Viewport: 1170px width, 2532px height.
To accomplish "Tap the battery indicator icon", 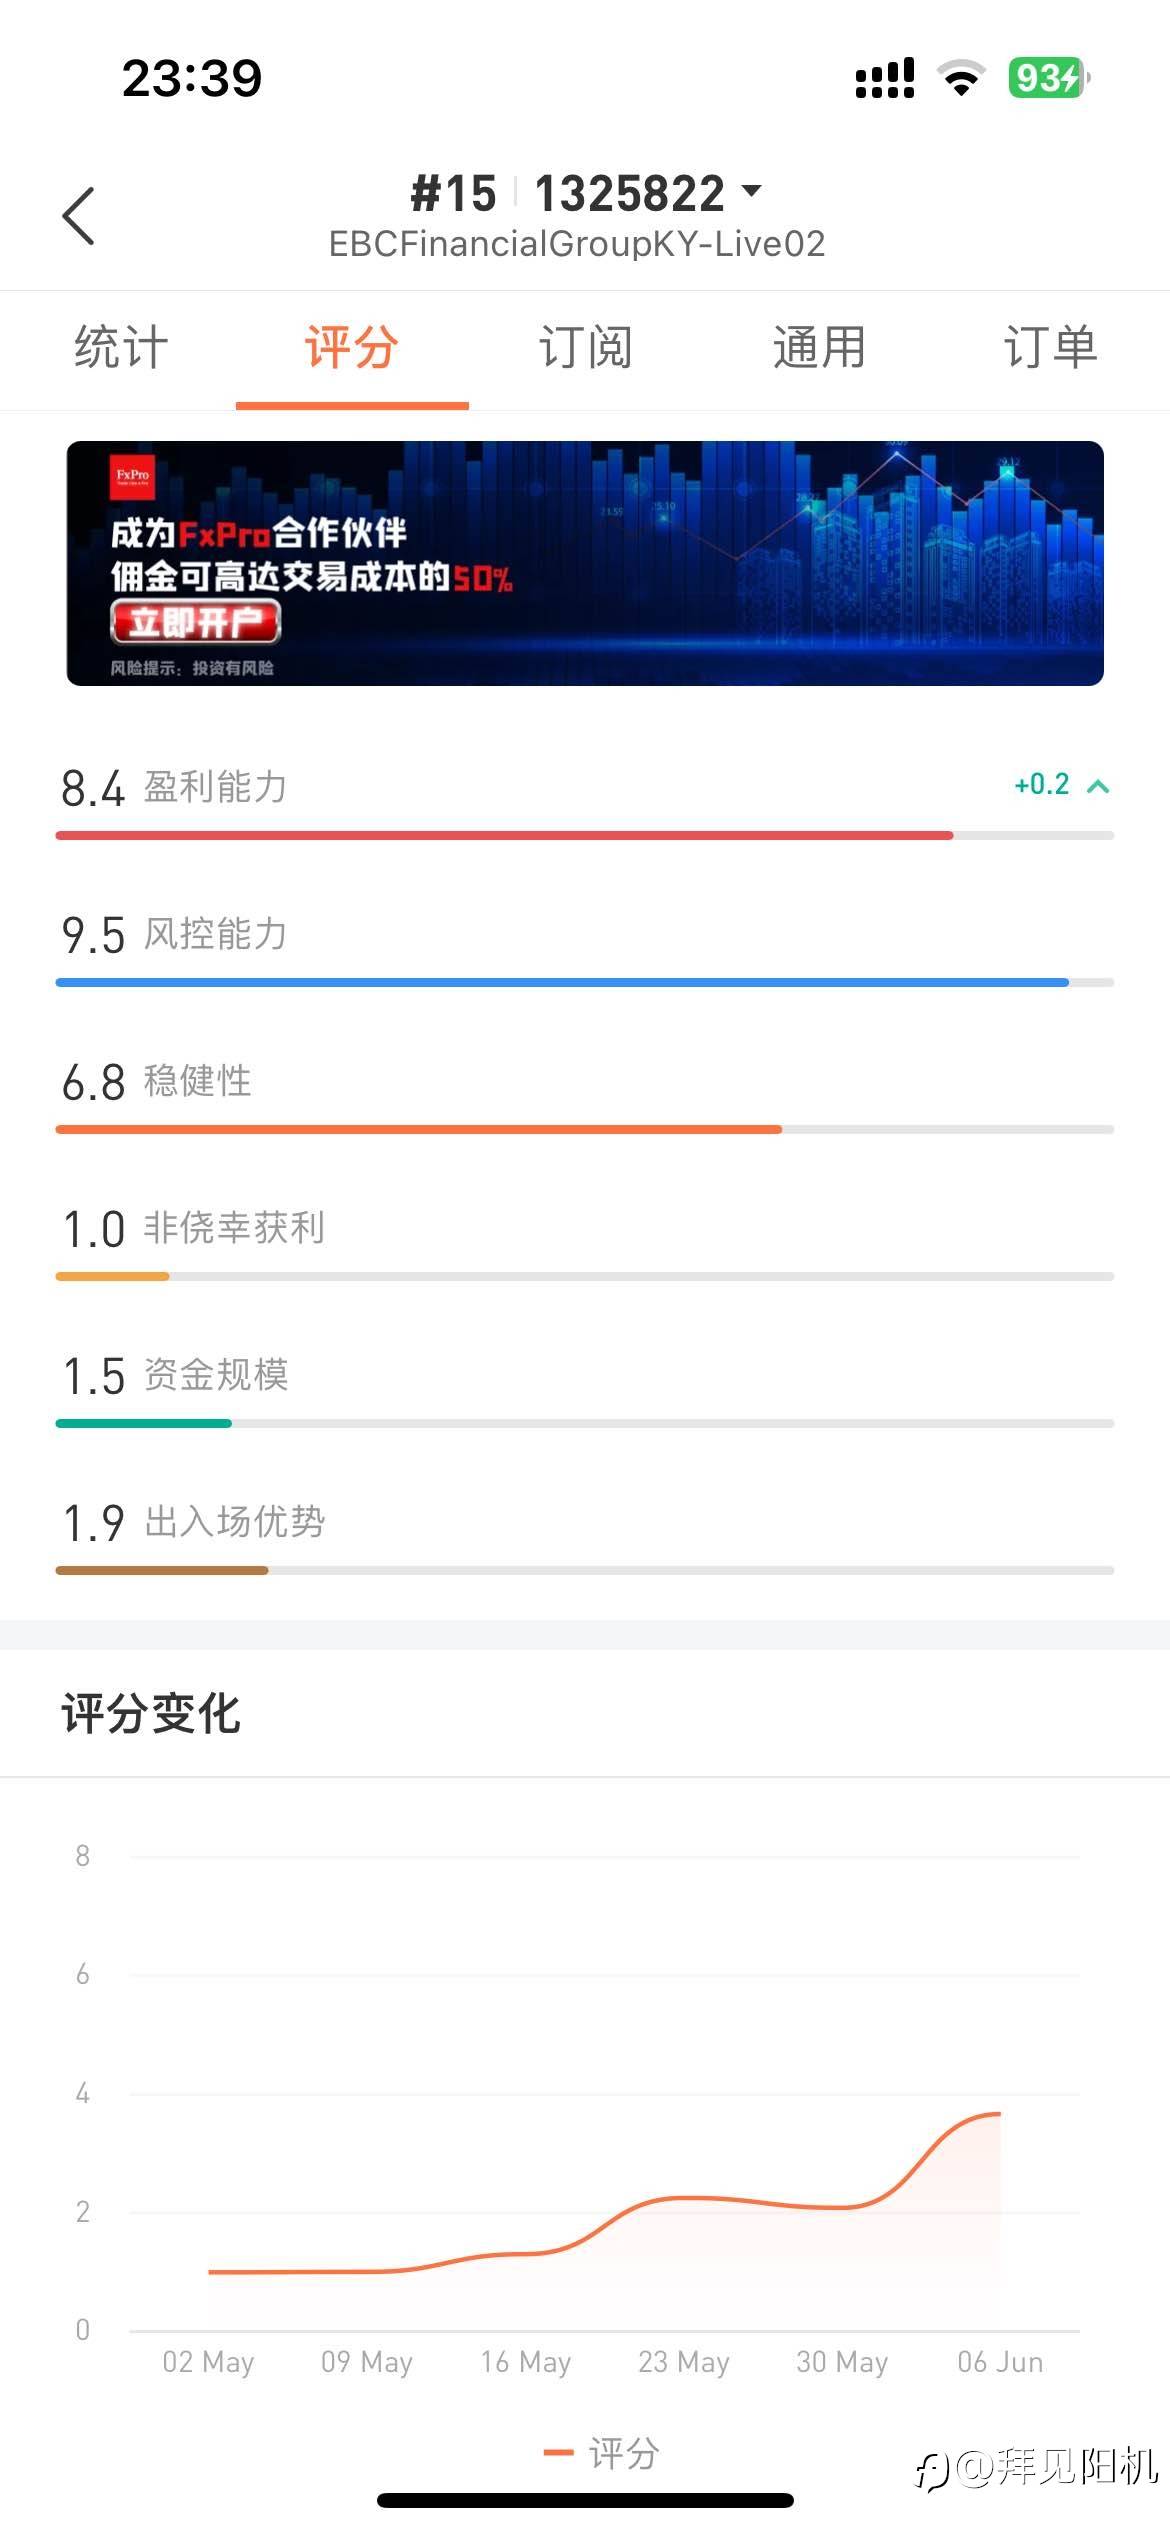I will (x=1047, y=78).
